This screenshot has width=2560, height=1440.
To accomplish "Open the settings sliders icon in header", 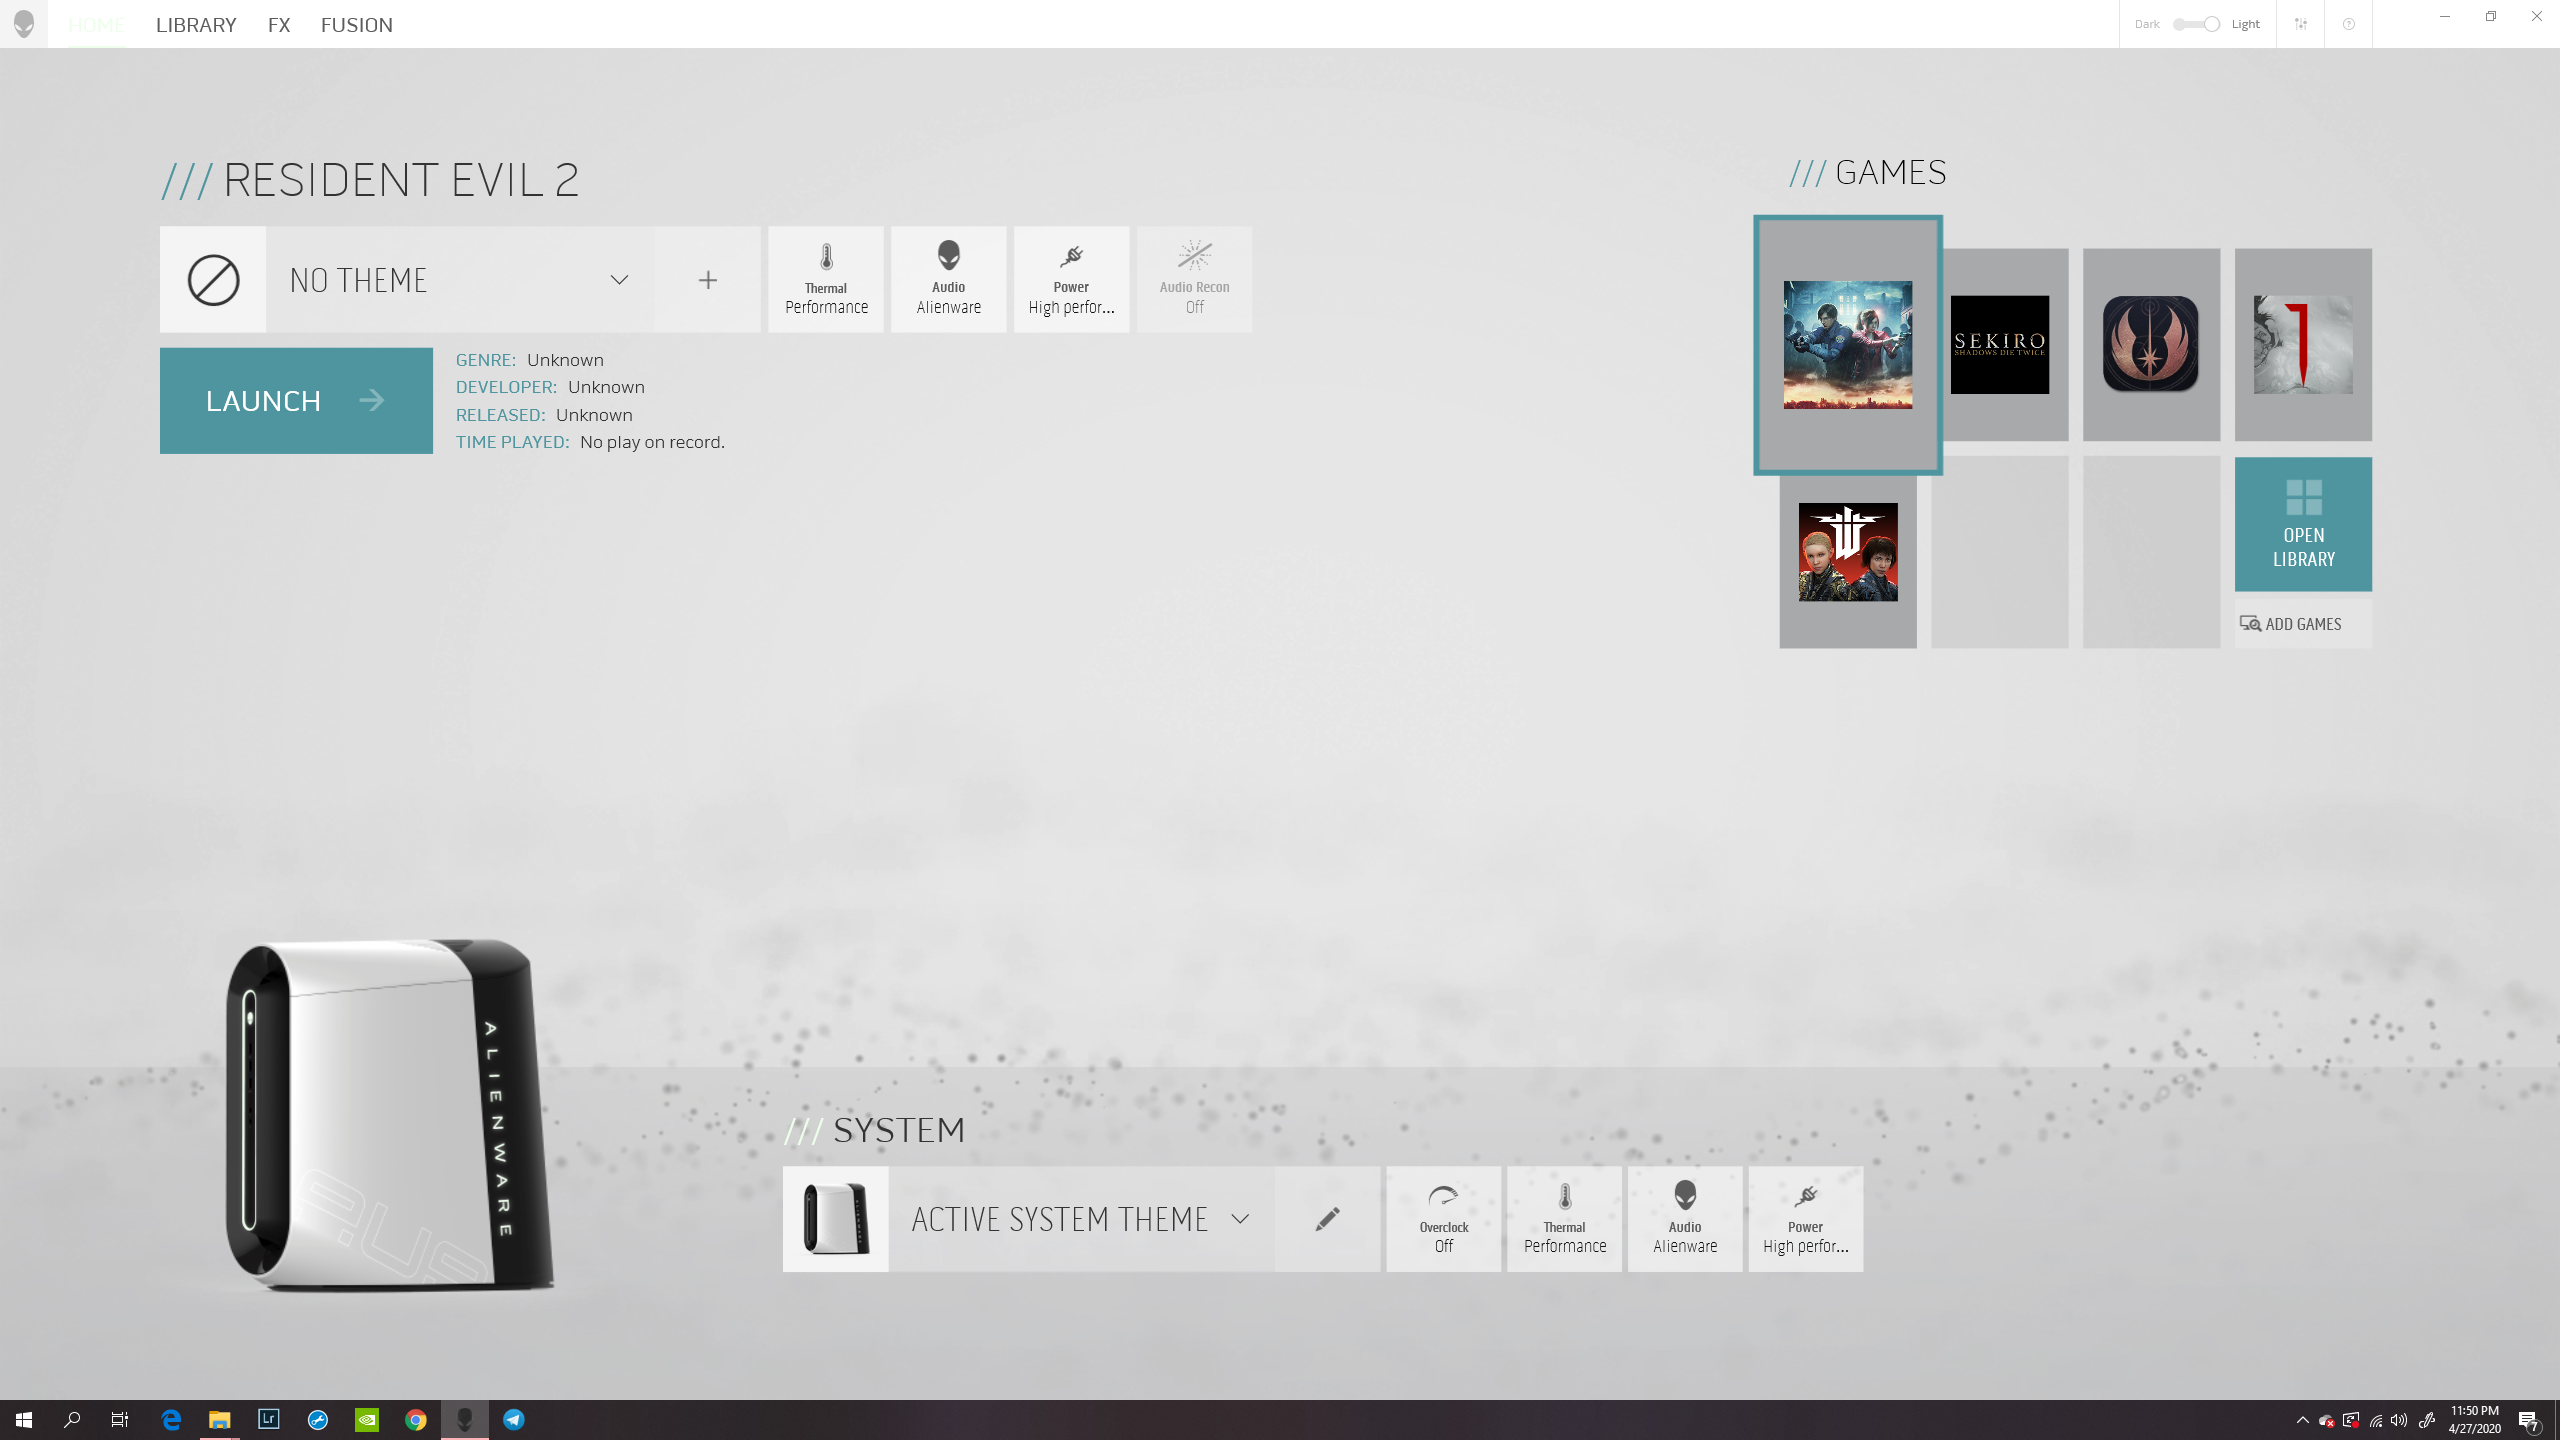I will [x=2301, y=24].
